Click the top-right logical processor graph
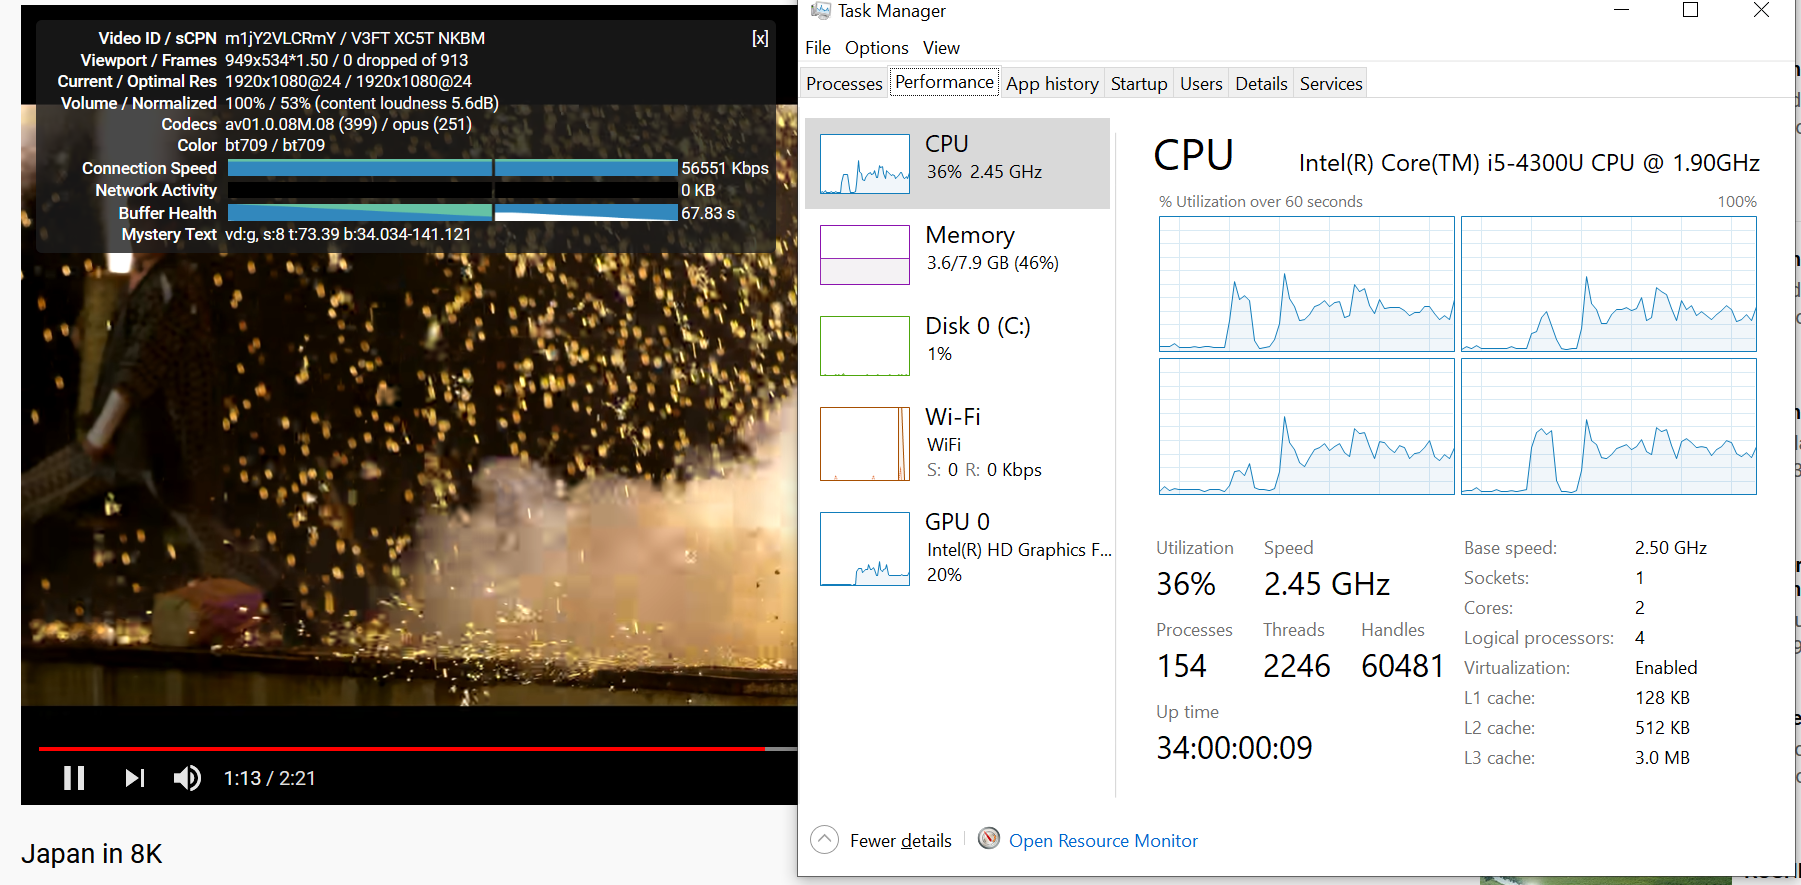Screen dimensions: 1801x885 [1609, 284]
